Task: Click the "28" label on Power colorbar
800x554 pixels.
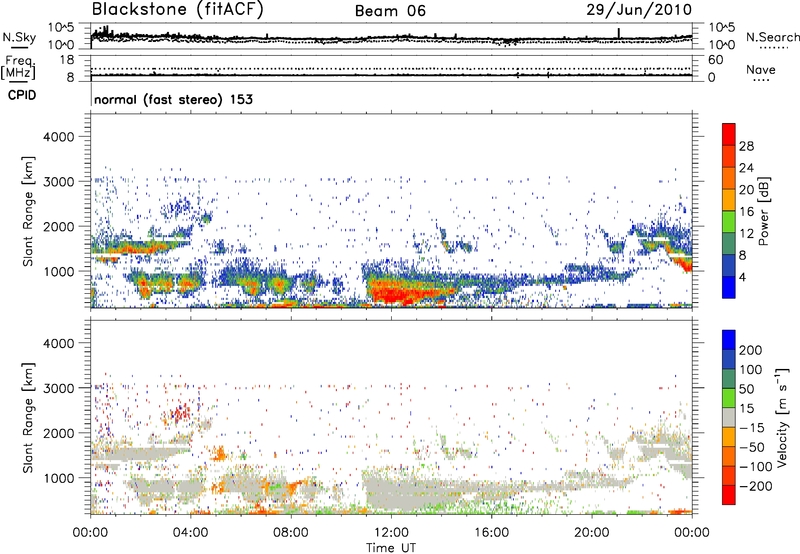Action: (746, 146)
